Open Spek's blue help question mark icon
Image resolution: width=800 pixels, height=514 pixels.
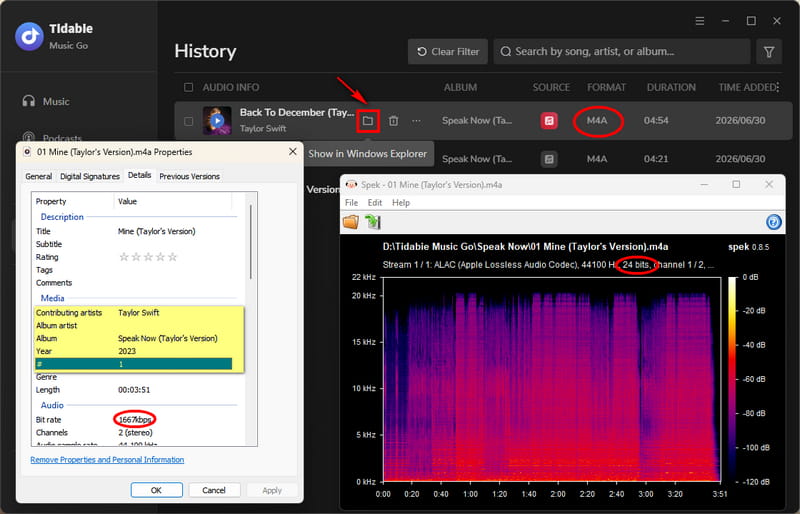point(773,222)
